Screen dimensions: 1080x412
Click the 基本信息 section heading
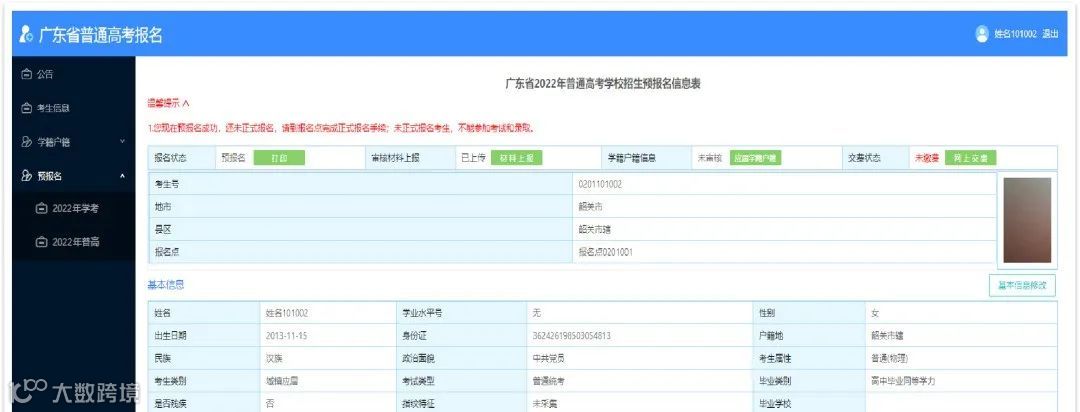[x=166, y=285]
